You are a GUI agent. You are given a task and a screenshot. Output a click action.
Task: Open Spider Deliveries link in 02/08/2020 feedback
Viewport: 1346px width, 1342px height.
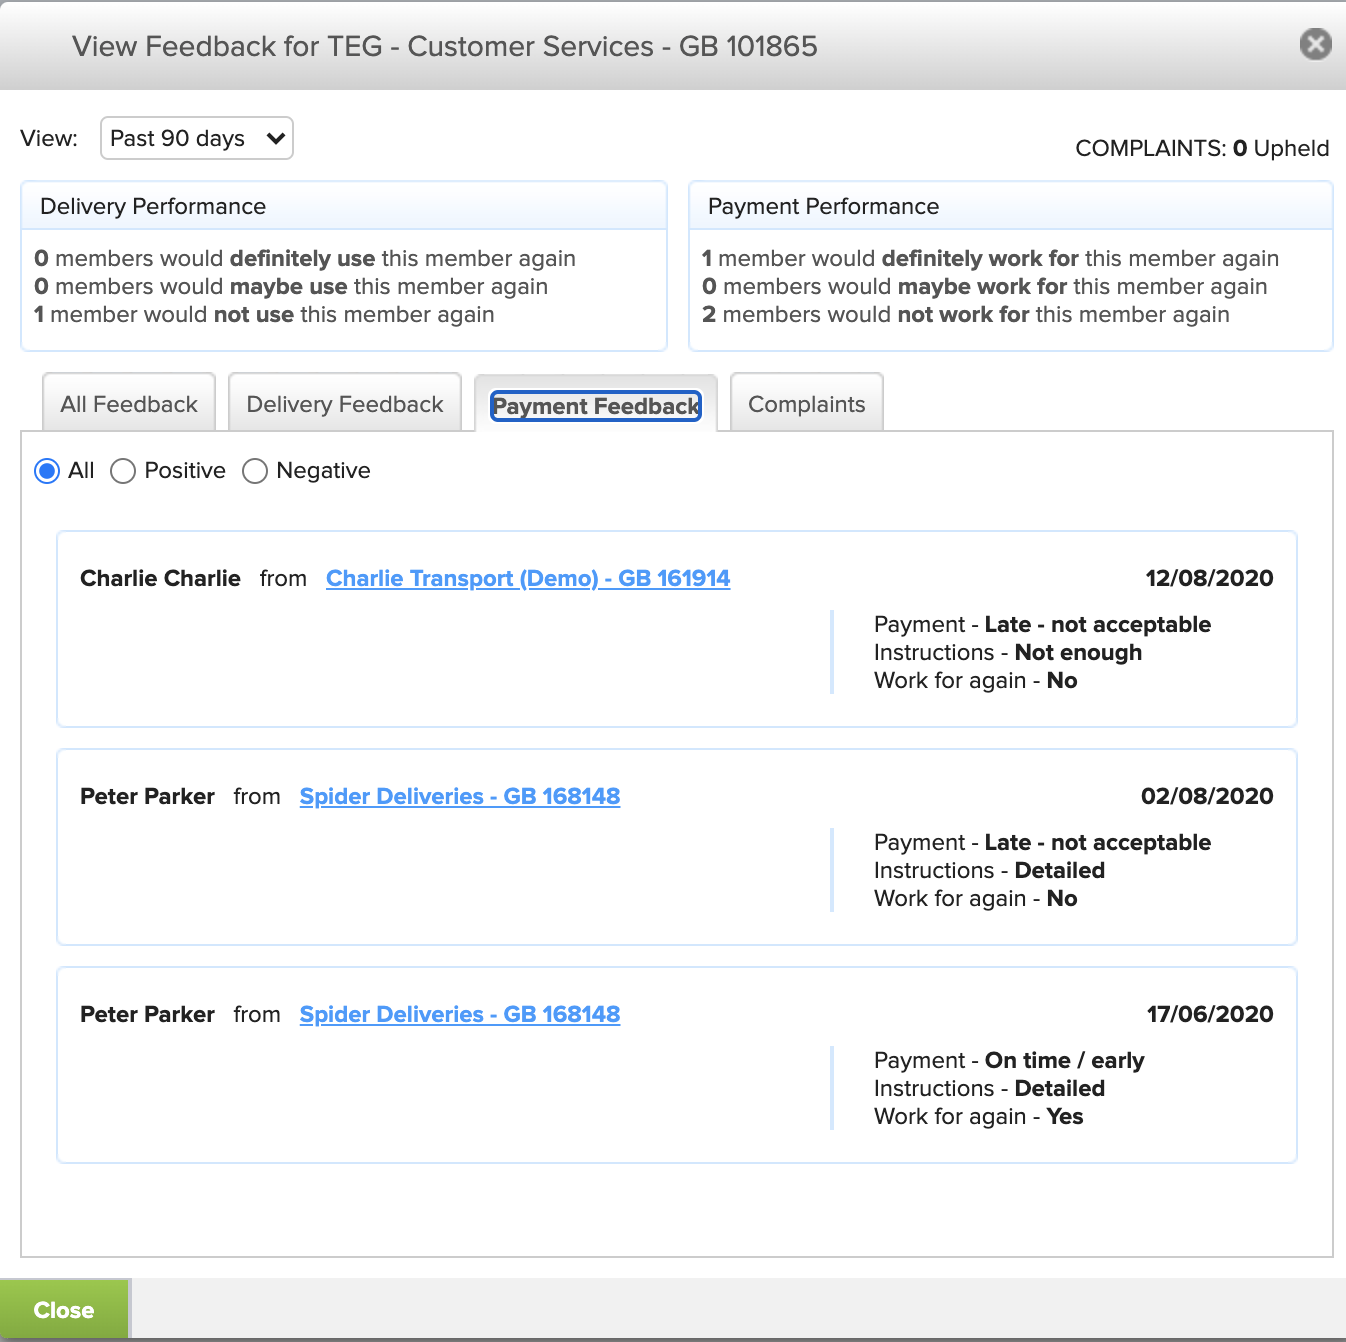pos(460,796)
